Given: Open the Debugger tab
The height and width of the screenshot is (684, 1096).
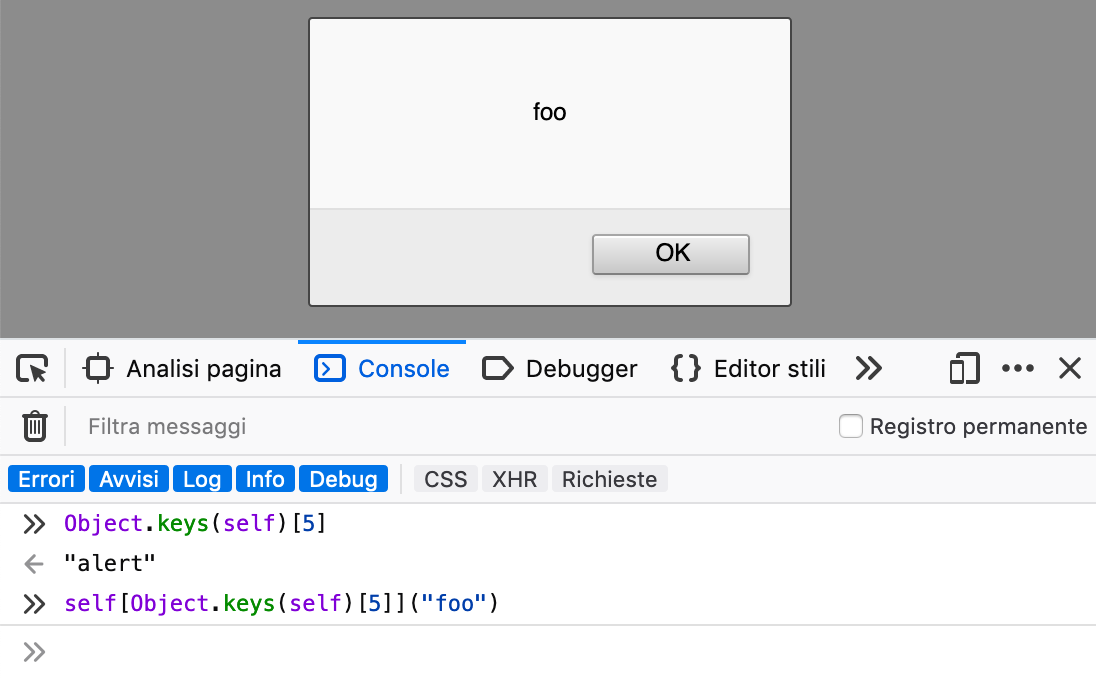Looking at the screenshot, I should click(560, 369).
